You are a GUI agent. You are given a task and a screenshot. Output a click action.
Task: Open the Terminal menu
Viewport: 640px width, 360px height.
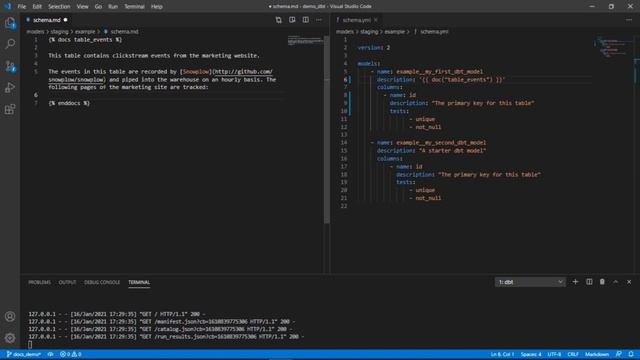(134, 7)
